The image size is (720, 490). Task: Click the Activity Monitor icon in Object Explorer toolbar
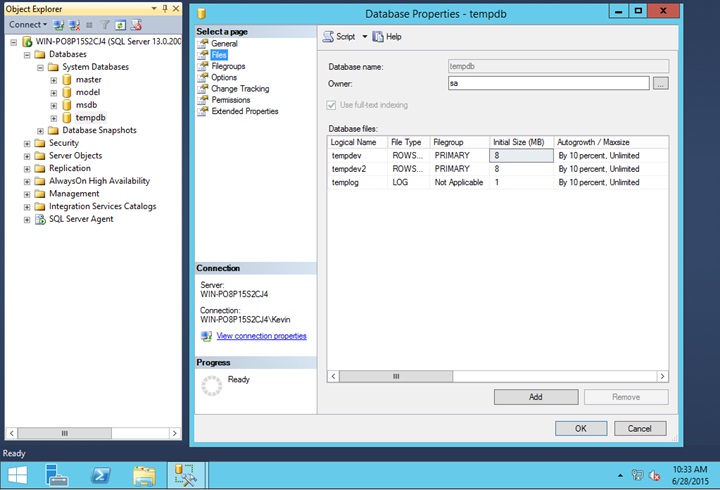click(136, 25)
